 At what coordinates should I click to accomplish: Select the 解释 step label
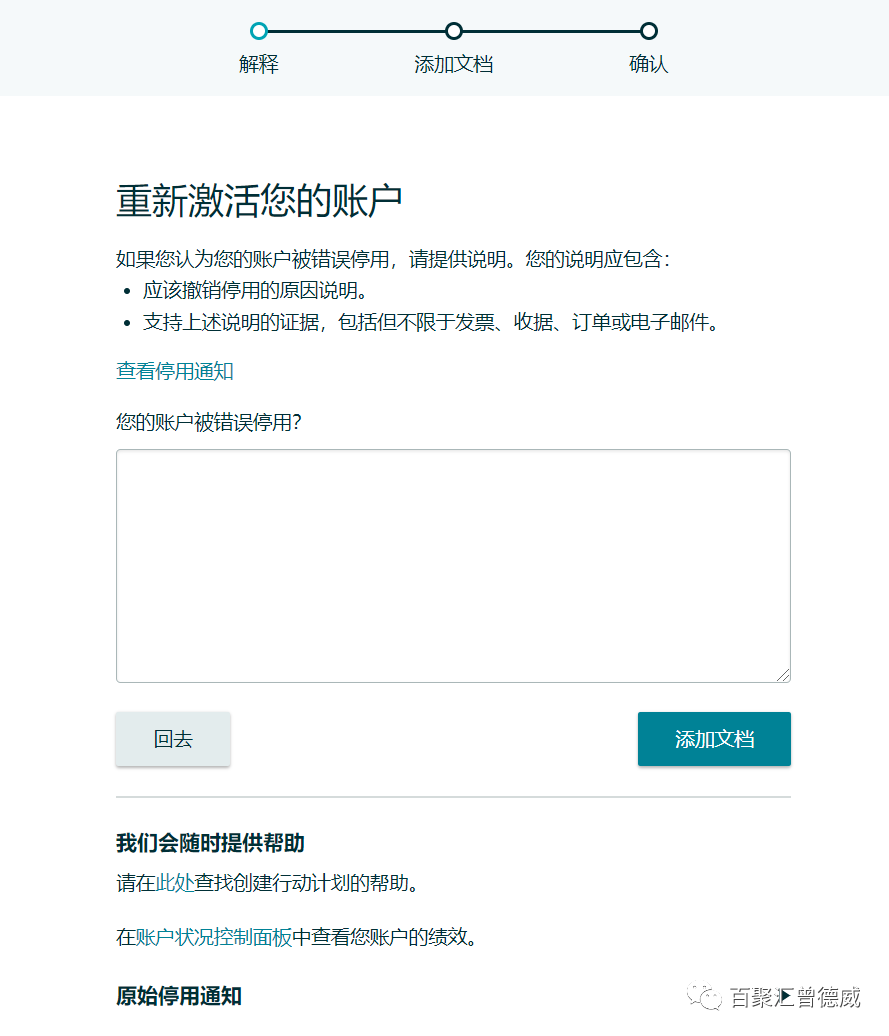pos(259,64)
